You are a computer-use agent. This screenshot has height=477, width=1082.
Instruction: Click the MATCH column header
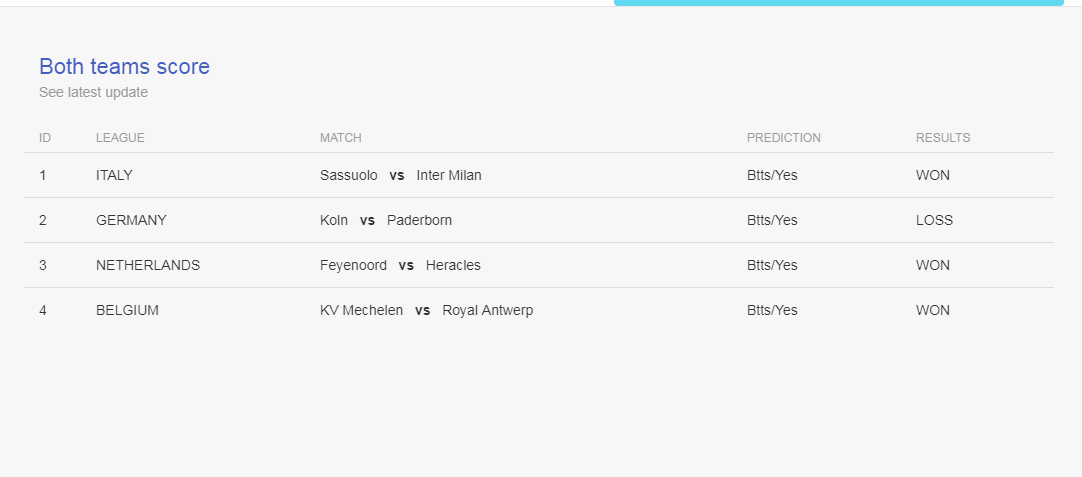click(x=340, y=137)
